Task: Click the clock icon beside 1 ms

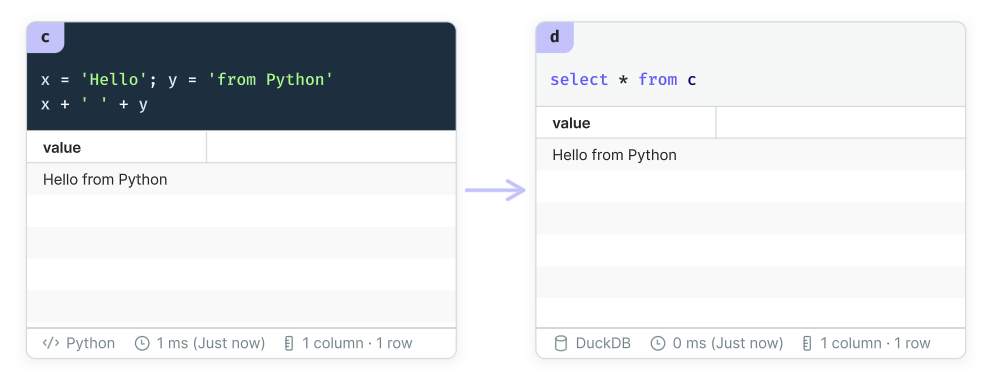Action: tap(142, 343)
